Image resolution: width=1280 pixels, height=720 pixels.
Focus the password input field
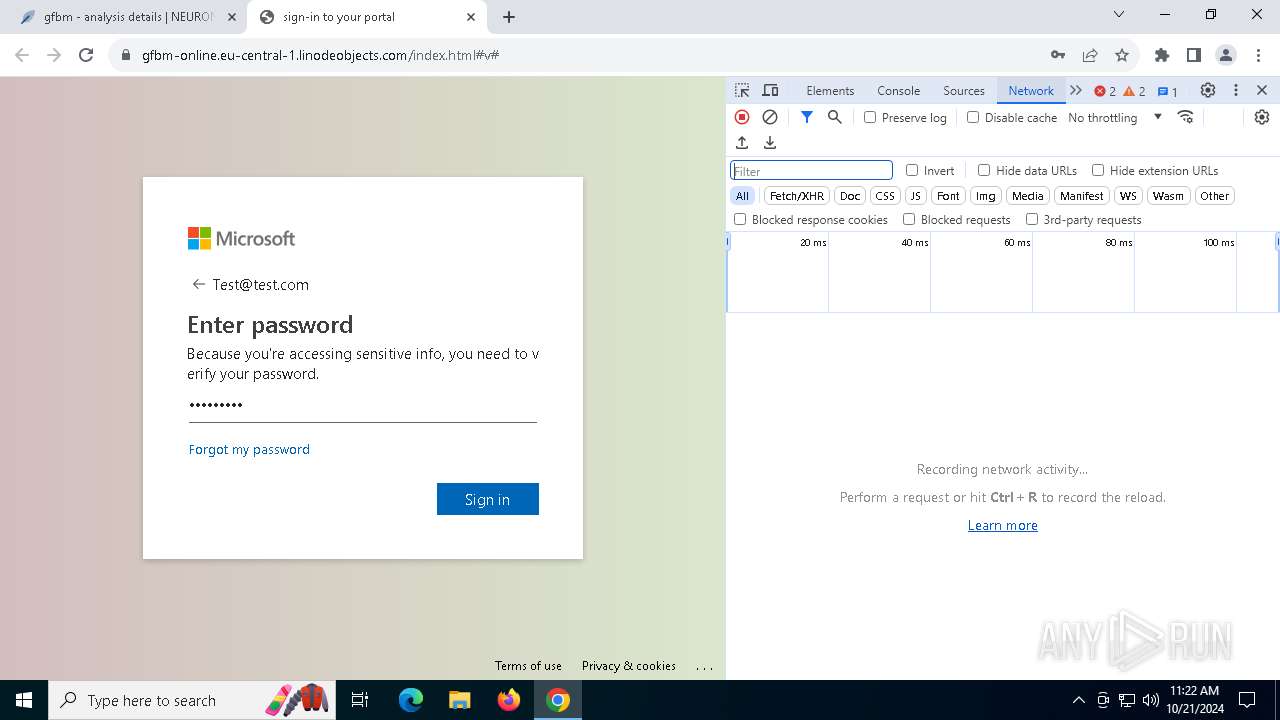pyautogui.click(x=363, y=406)
